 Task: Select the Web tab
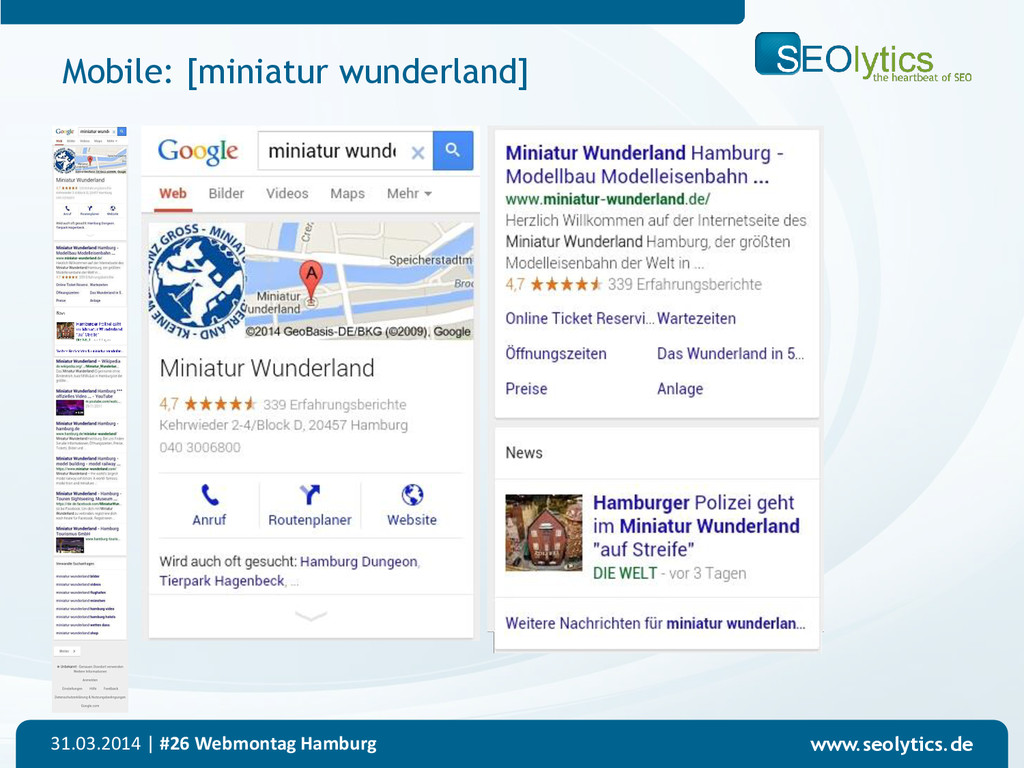click(x=173, y=193)
